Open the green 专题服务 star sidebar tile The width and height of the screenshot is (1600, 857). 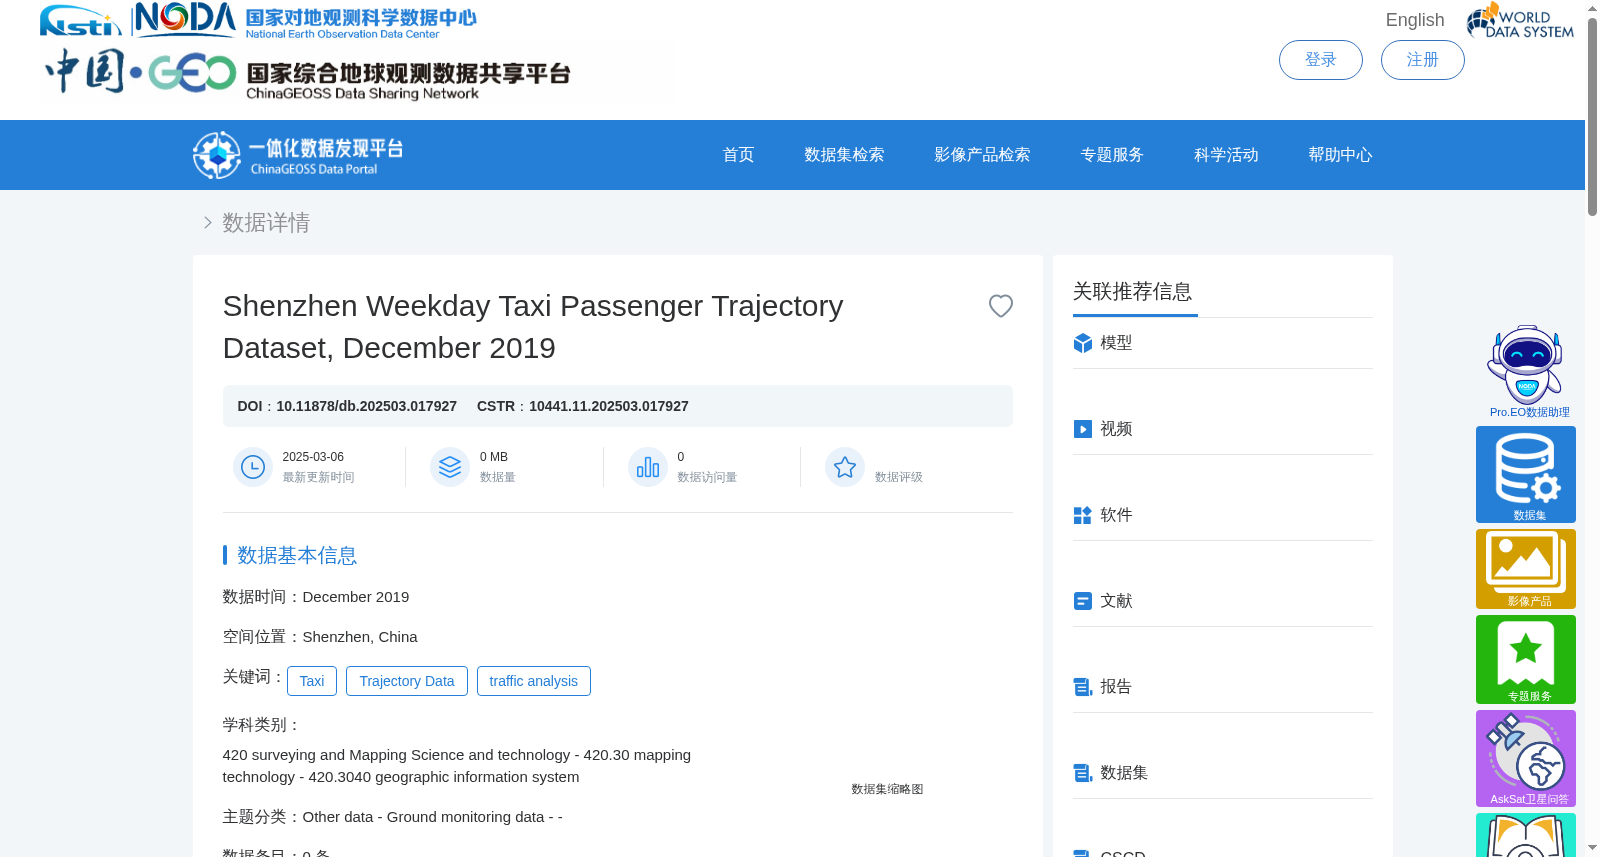(x=1526, y=660)
